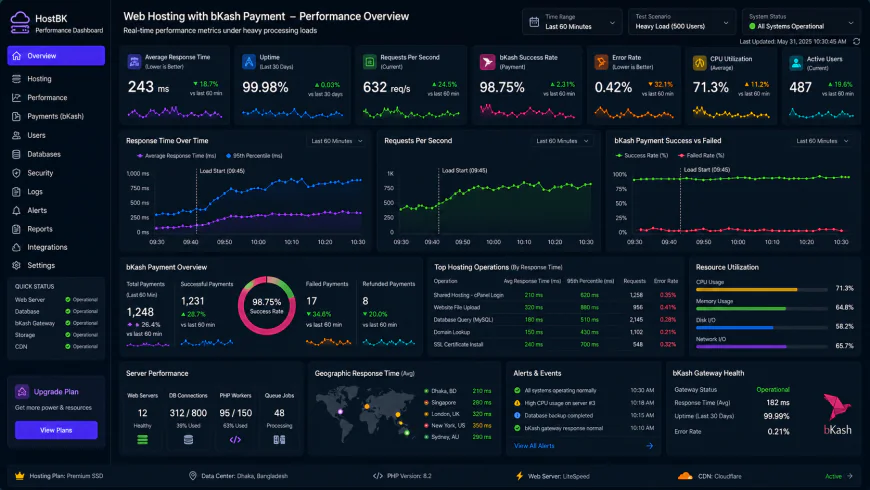Click the Upgrade Plan heading link
Image resolution: width=870 pixels, height=490 pixels.
coord(56,392)
